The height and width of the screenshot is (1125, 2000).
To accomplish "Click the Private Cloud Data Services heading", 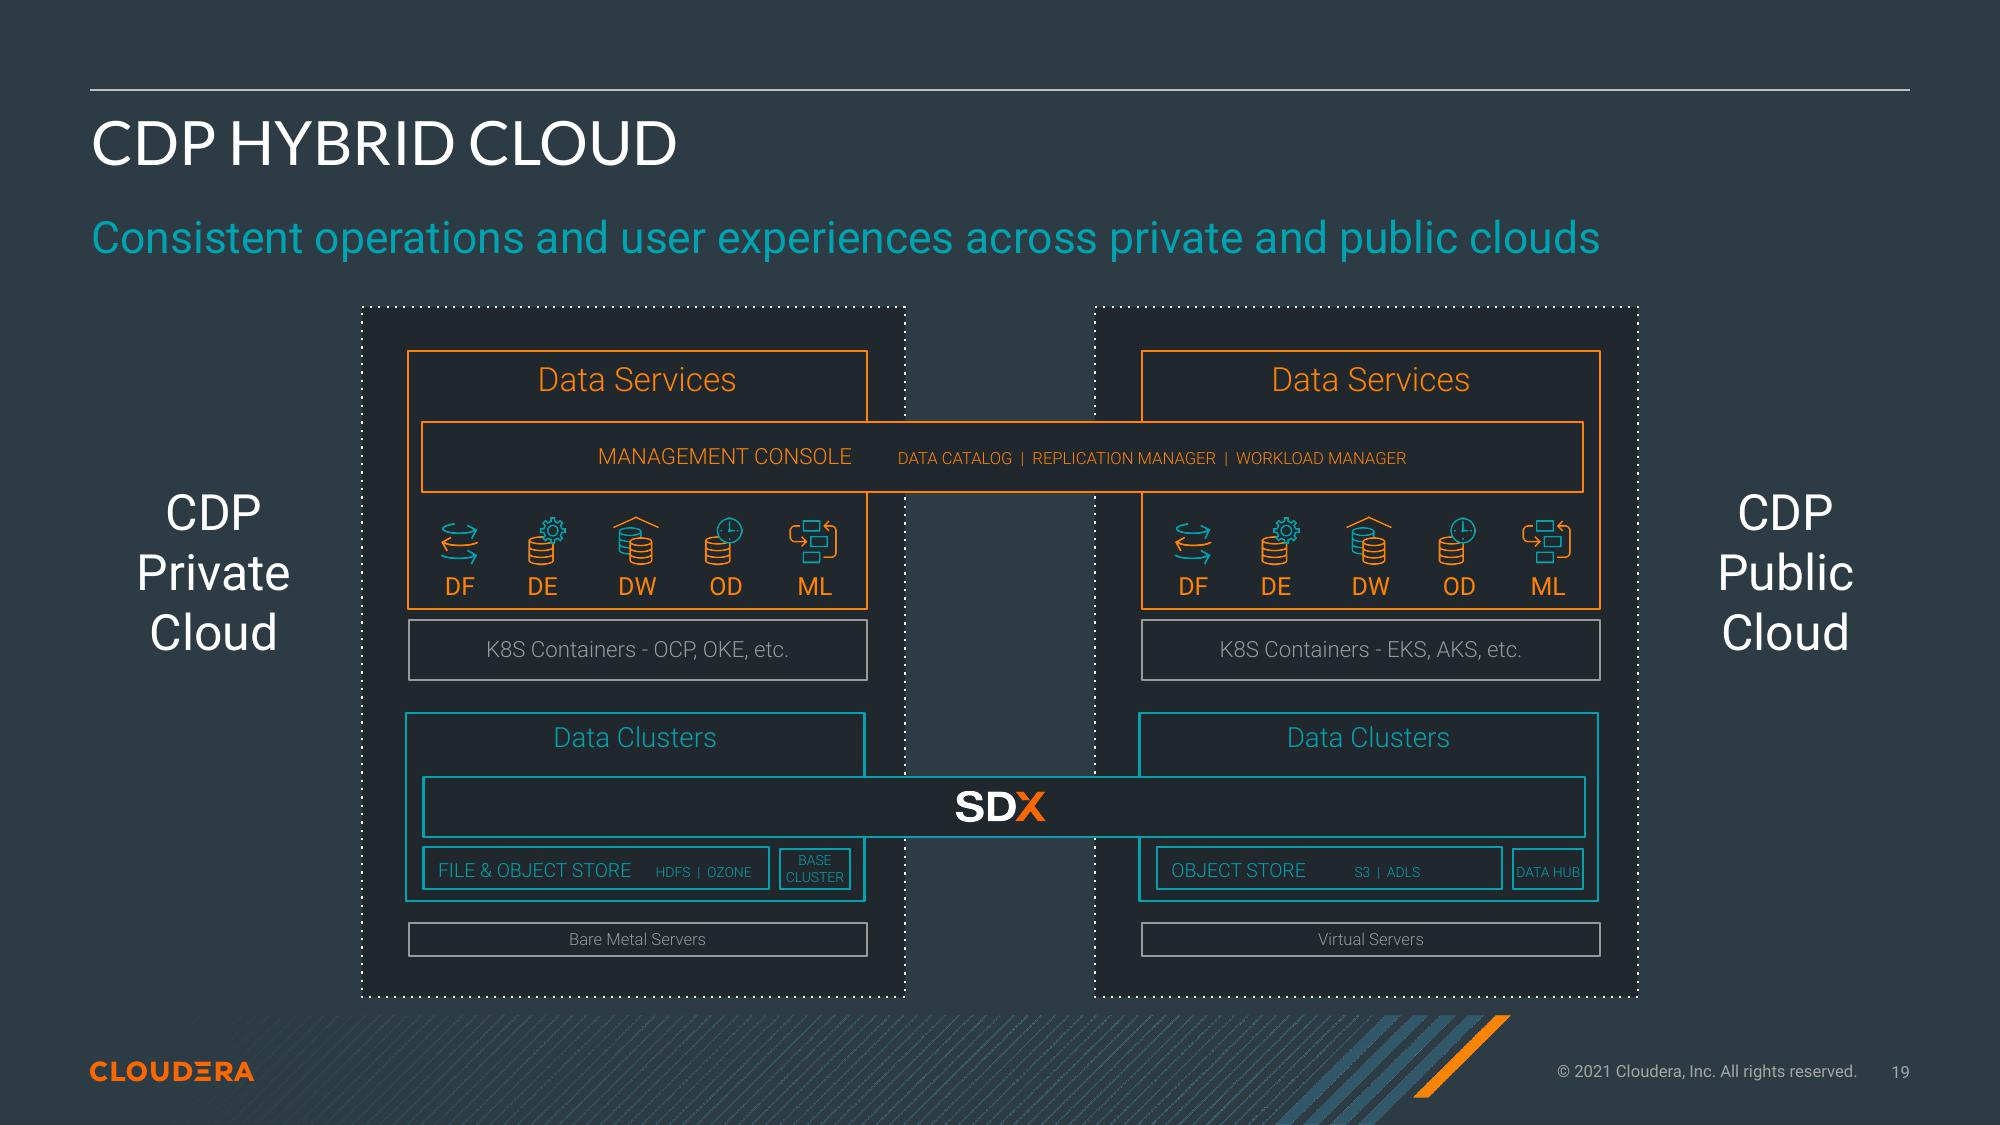I will 637,380.
